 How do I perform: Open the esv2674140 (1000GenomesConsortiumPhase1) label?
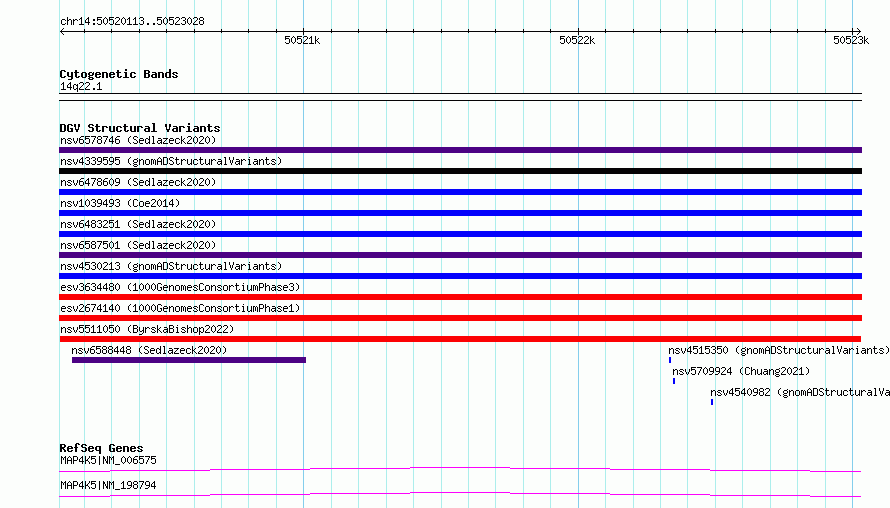[x=180, y=308]
